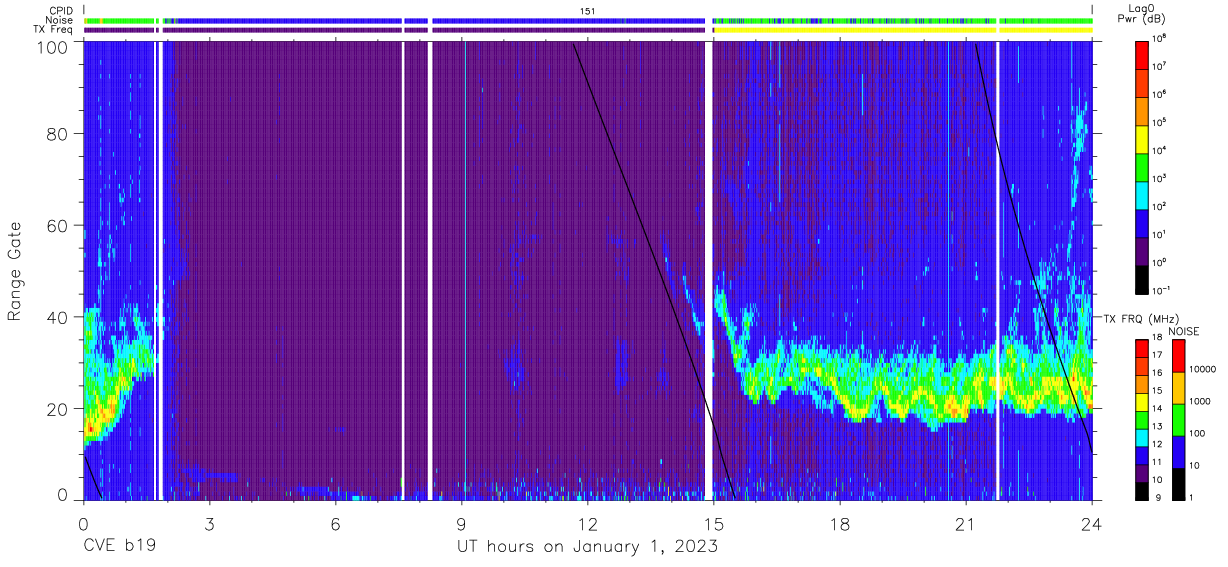Click the top red segment of TX FRQ colorbar
Screen dimensions: 1228x567
pos(1143,348)
